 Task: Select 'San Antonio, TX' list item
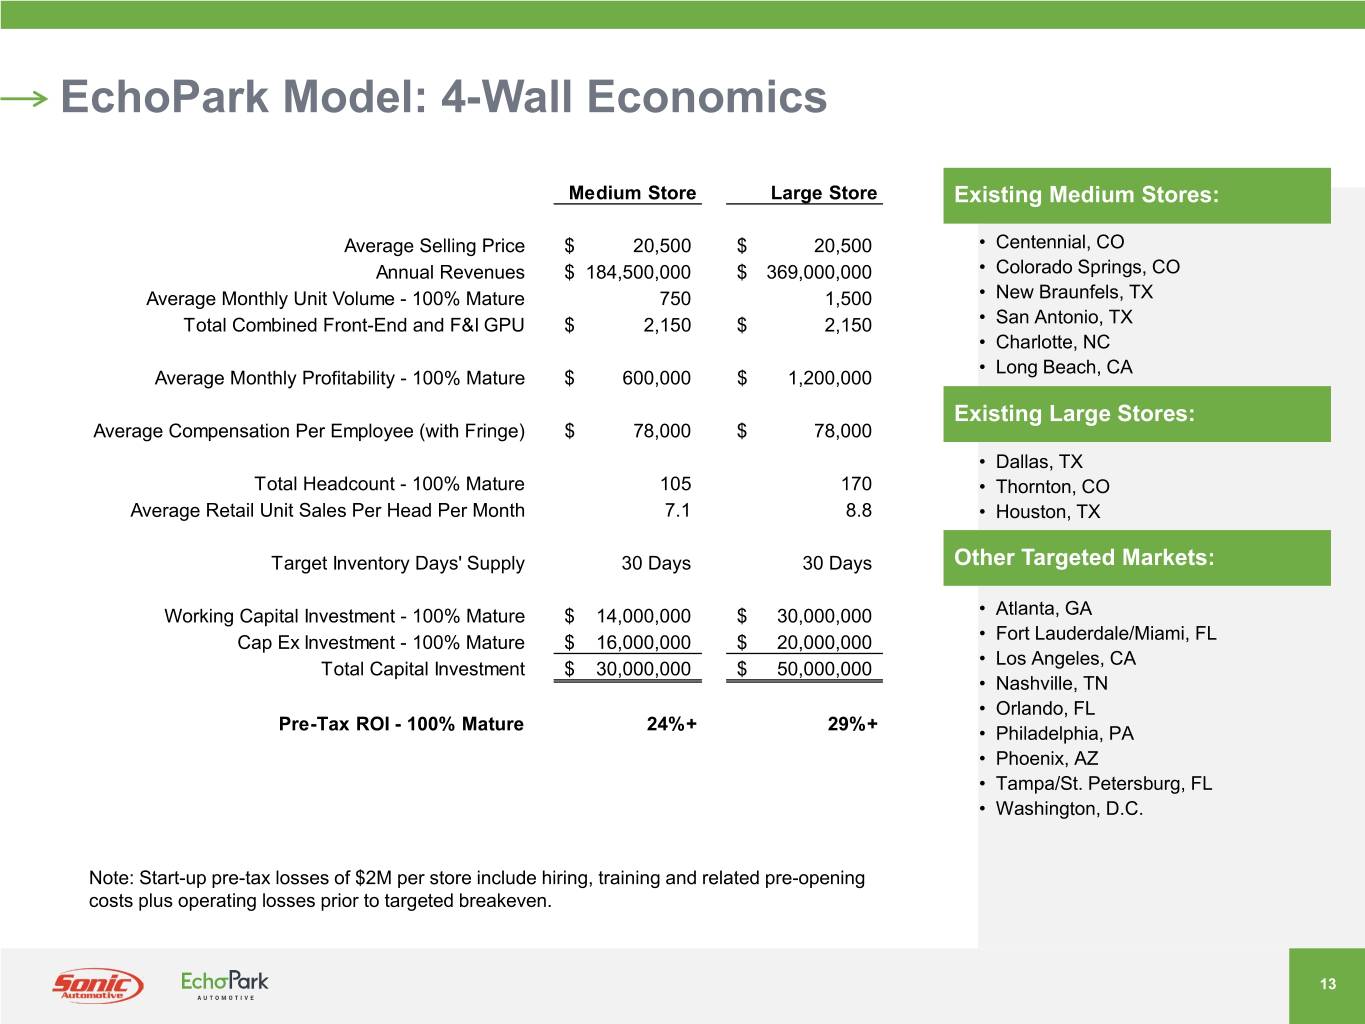coord(1064,317)
